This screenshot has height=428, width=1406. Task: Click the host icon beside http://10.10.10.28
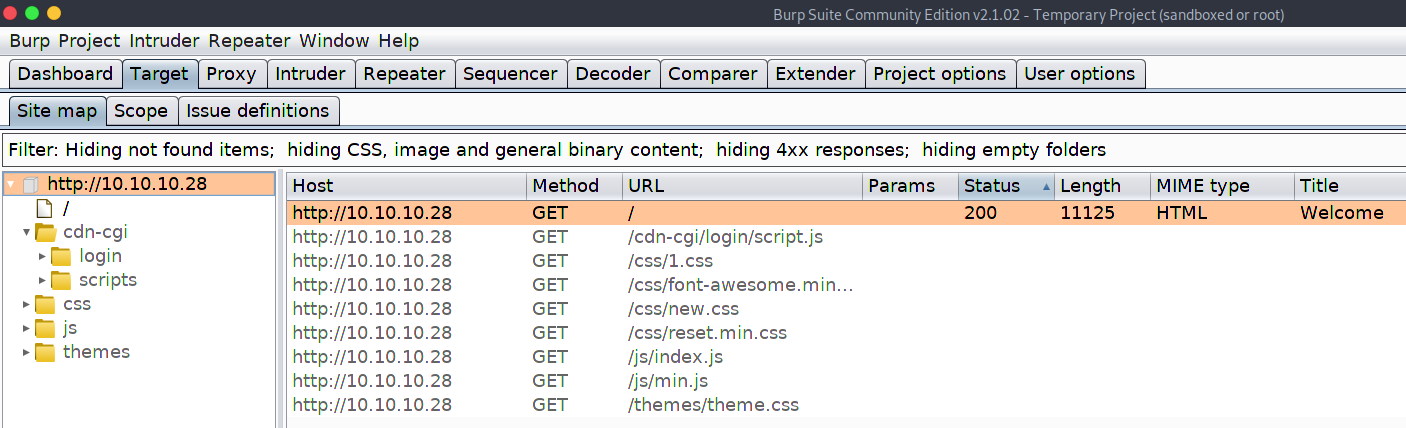pyautogui.click(x=30, y=185)
